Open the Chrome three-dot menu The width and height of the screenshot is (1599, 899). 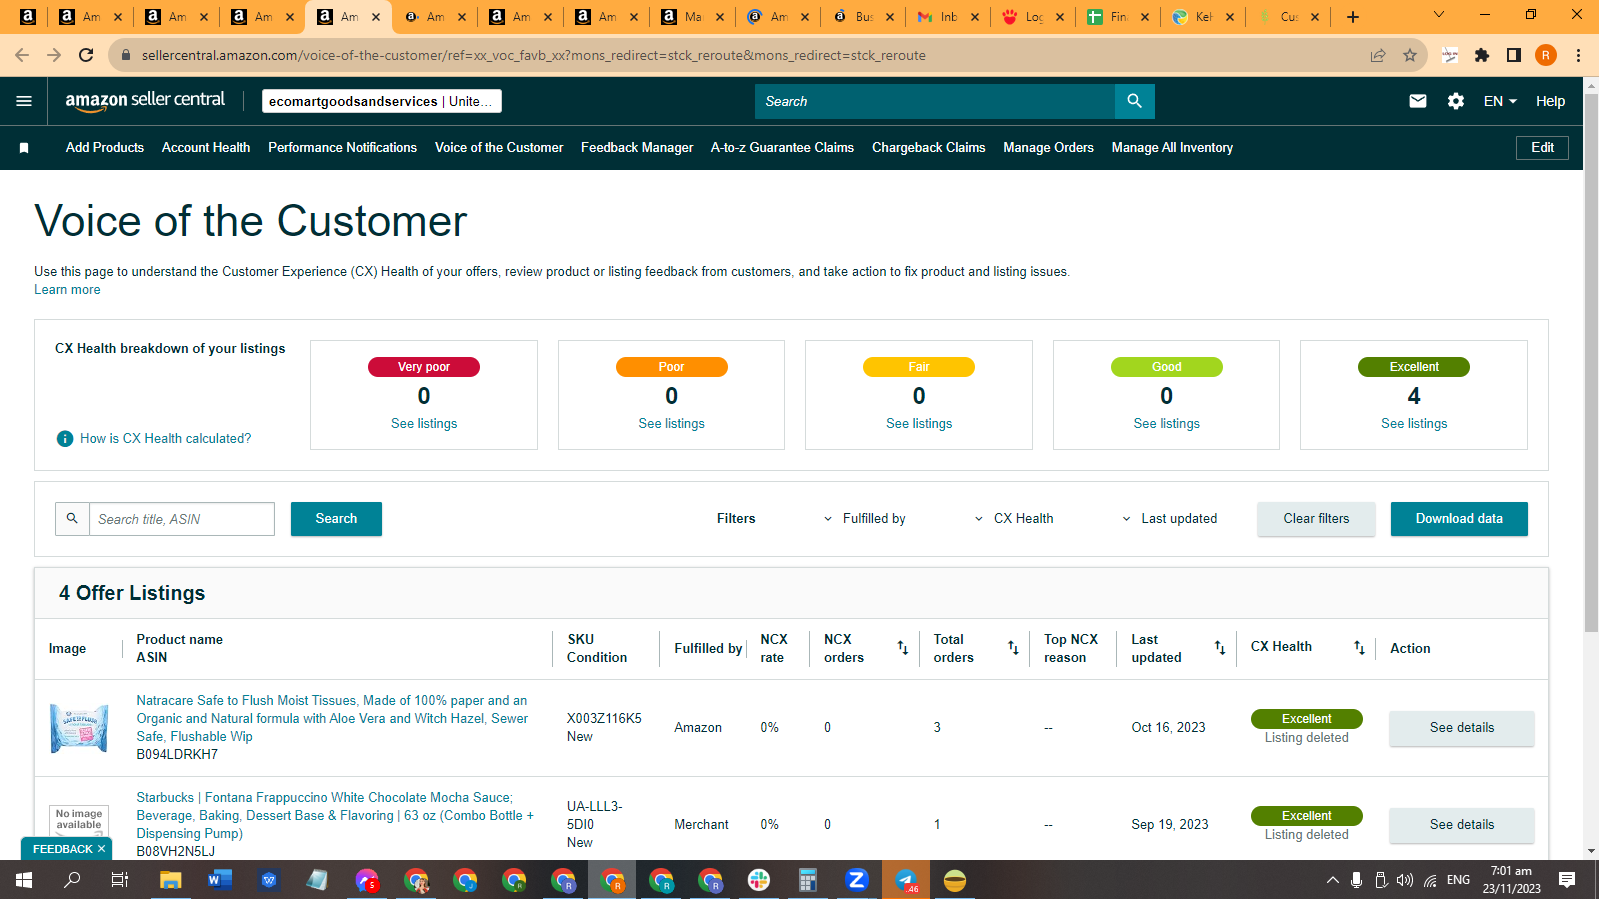(x=1578, y=55)
